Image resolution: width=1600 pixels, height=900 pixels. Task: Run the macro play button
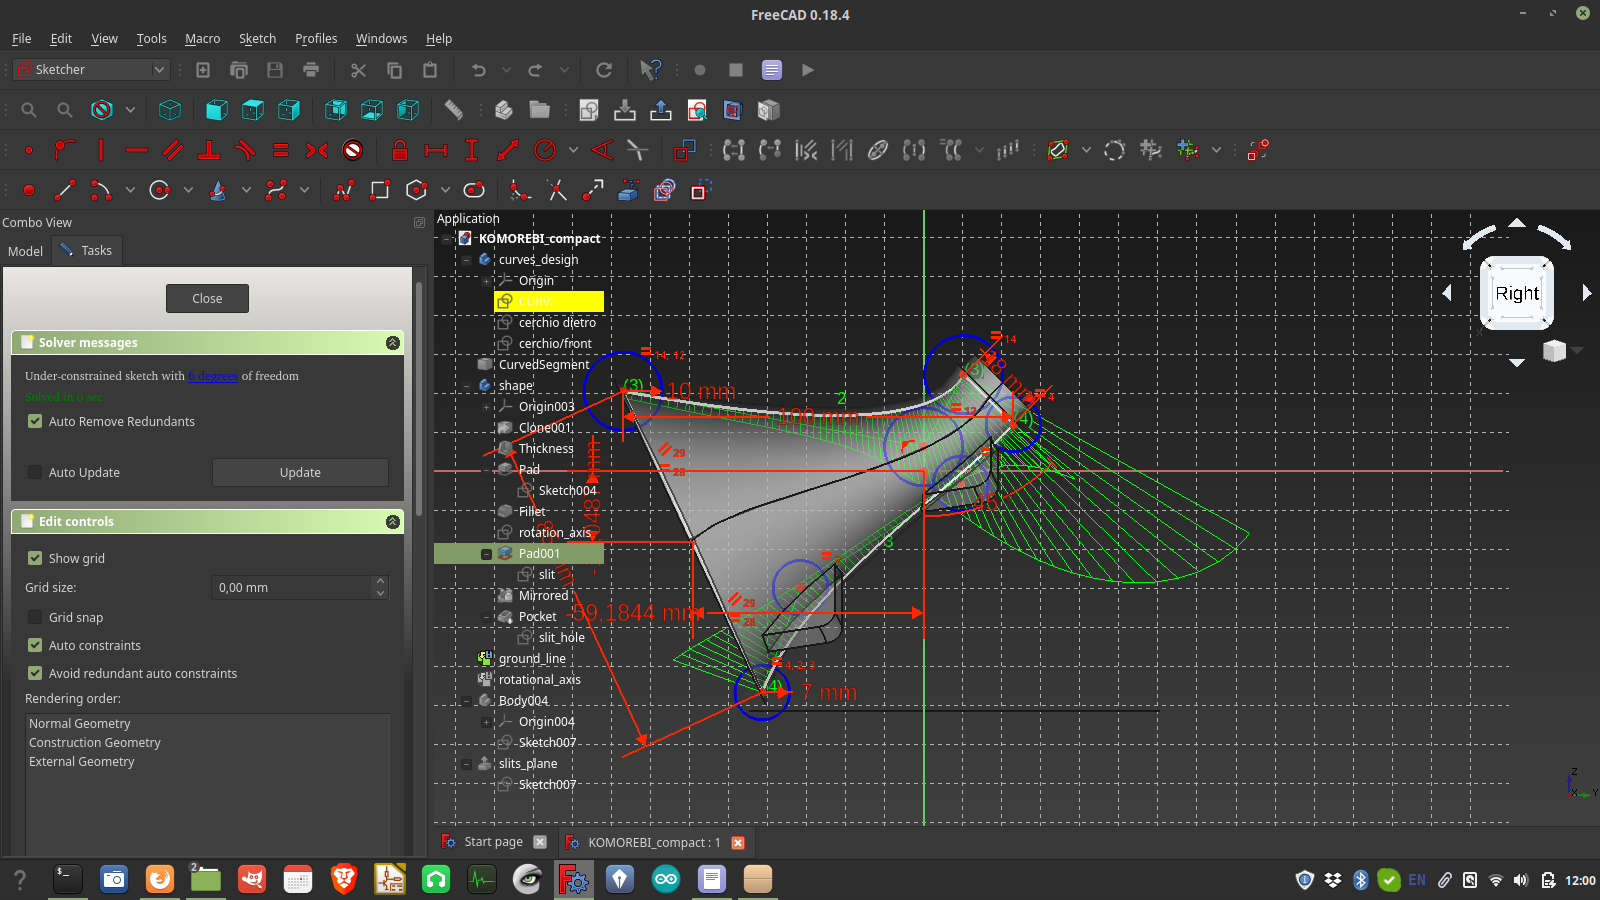pyautogui.click(x=808, y=70)
